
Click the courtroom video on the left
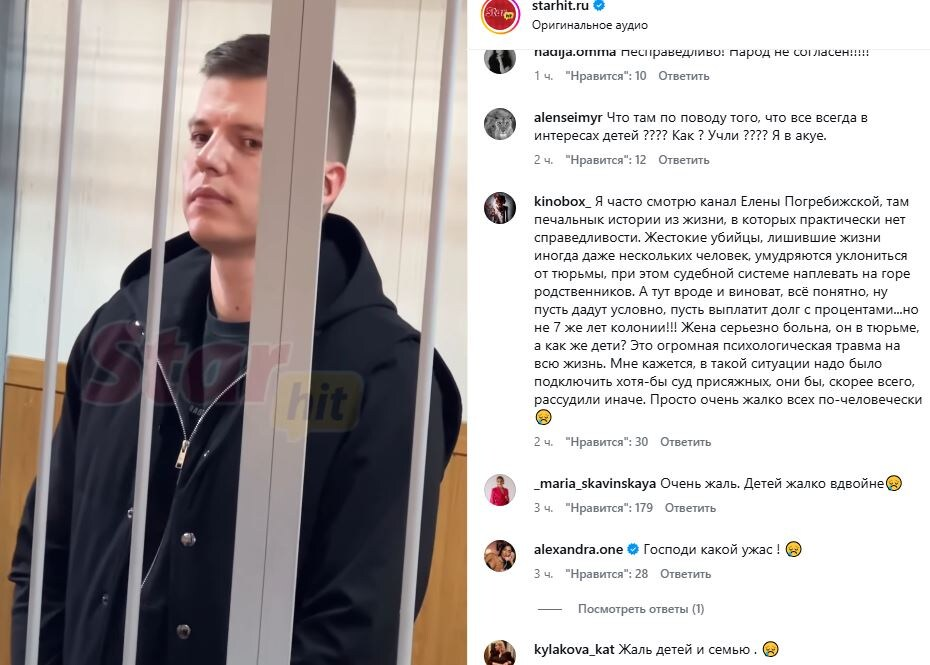pos(233,332)
